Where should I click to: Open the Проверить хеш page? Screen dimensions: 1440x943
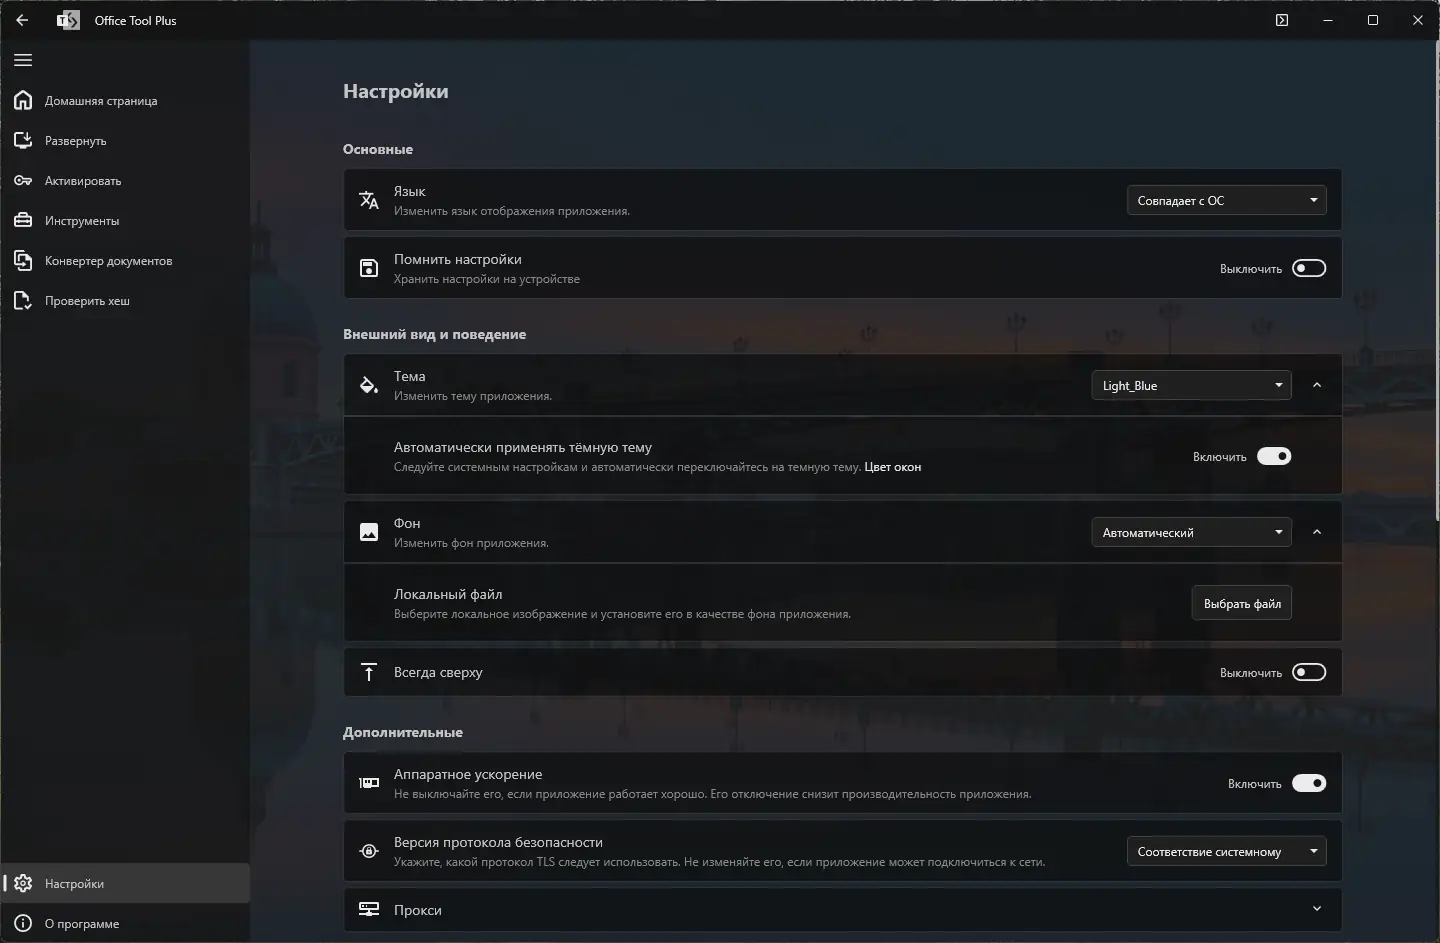[x=125, y=300]
